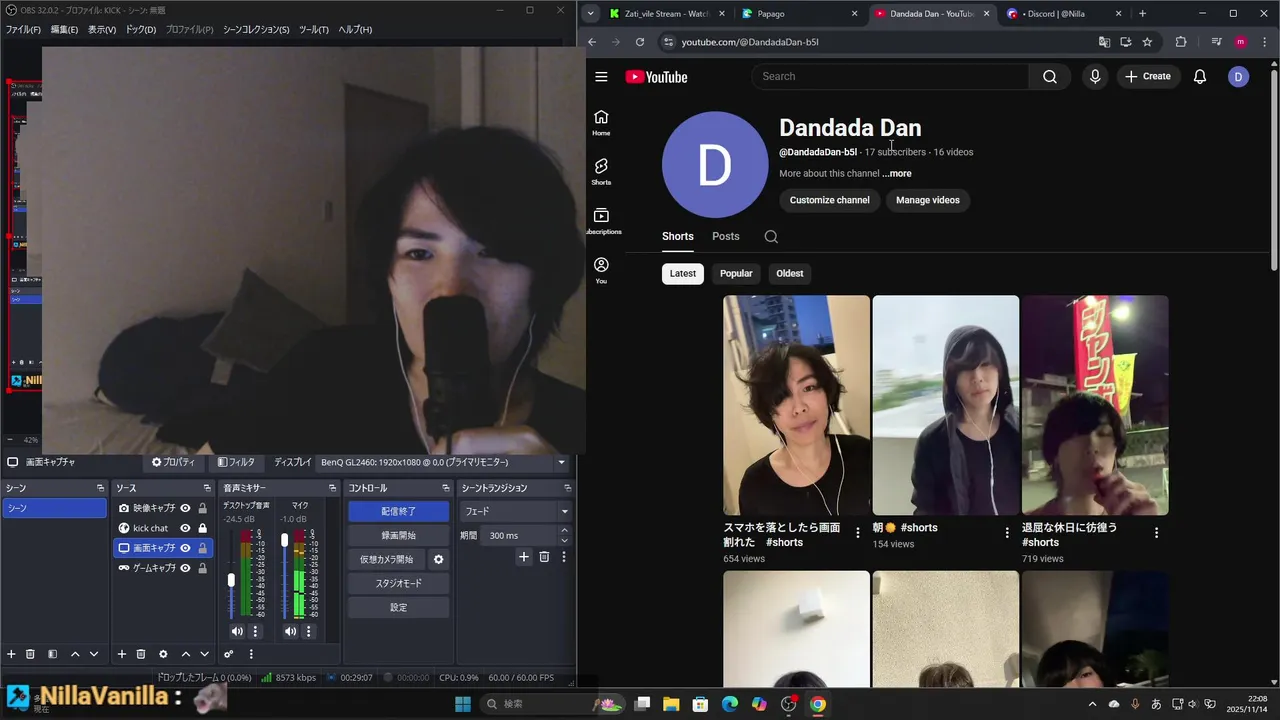Image resolution: width=1280 pixels, height=720 pixels.
Task: Go to Home in YouTube sidebar
Action: tap(601, 123)
